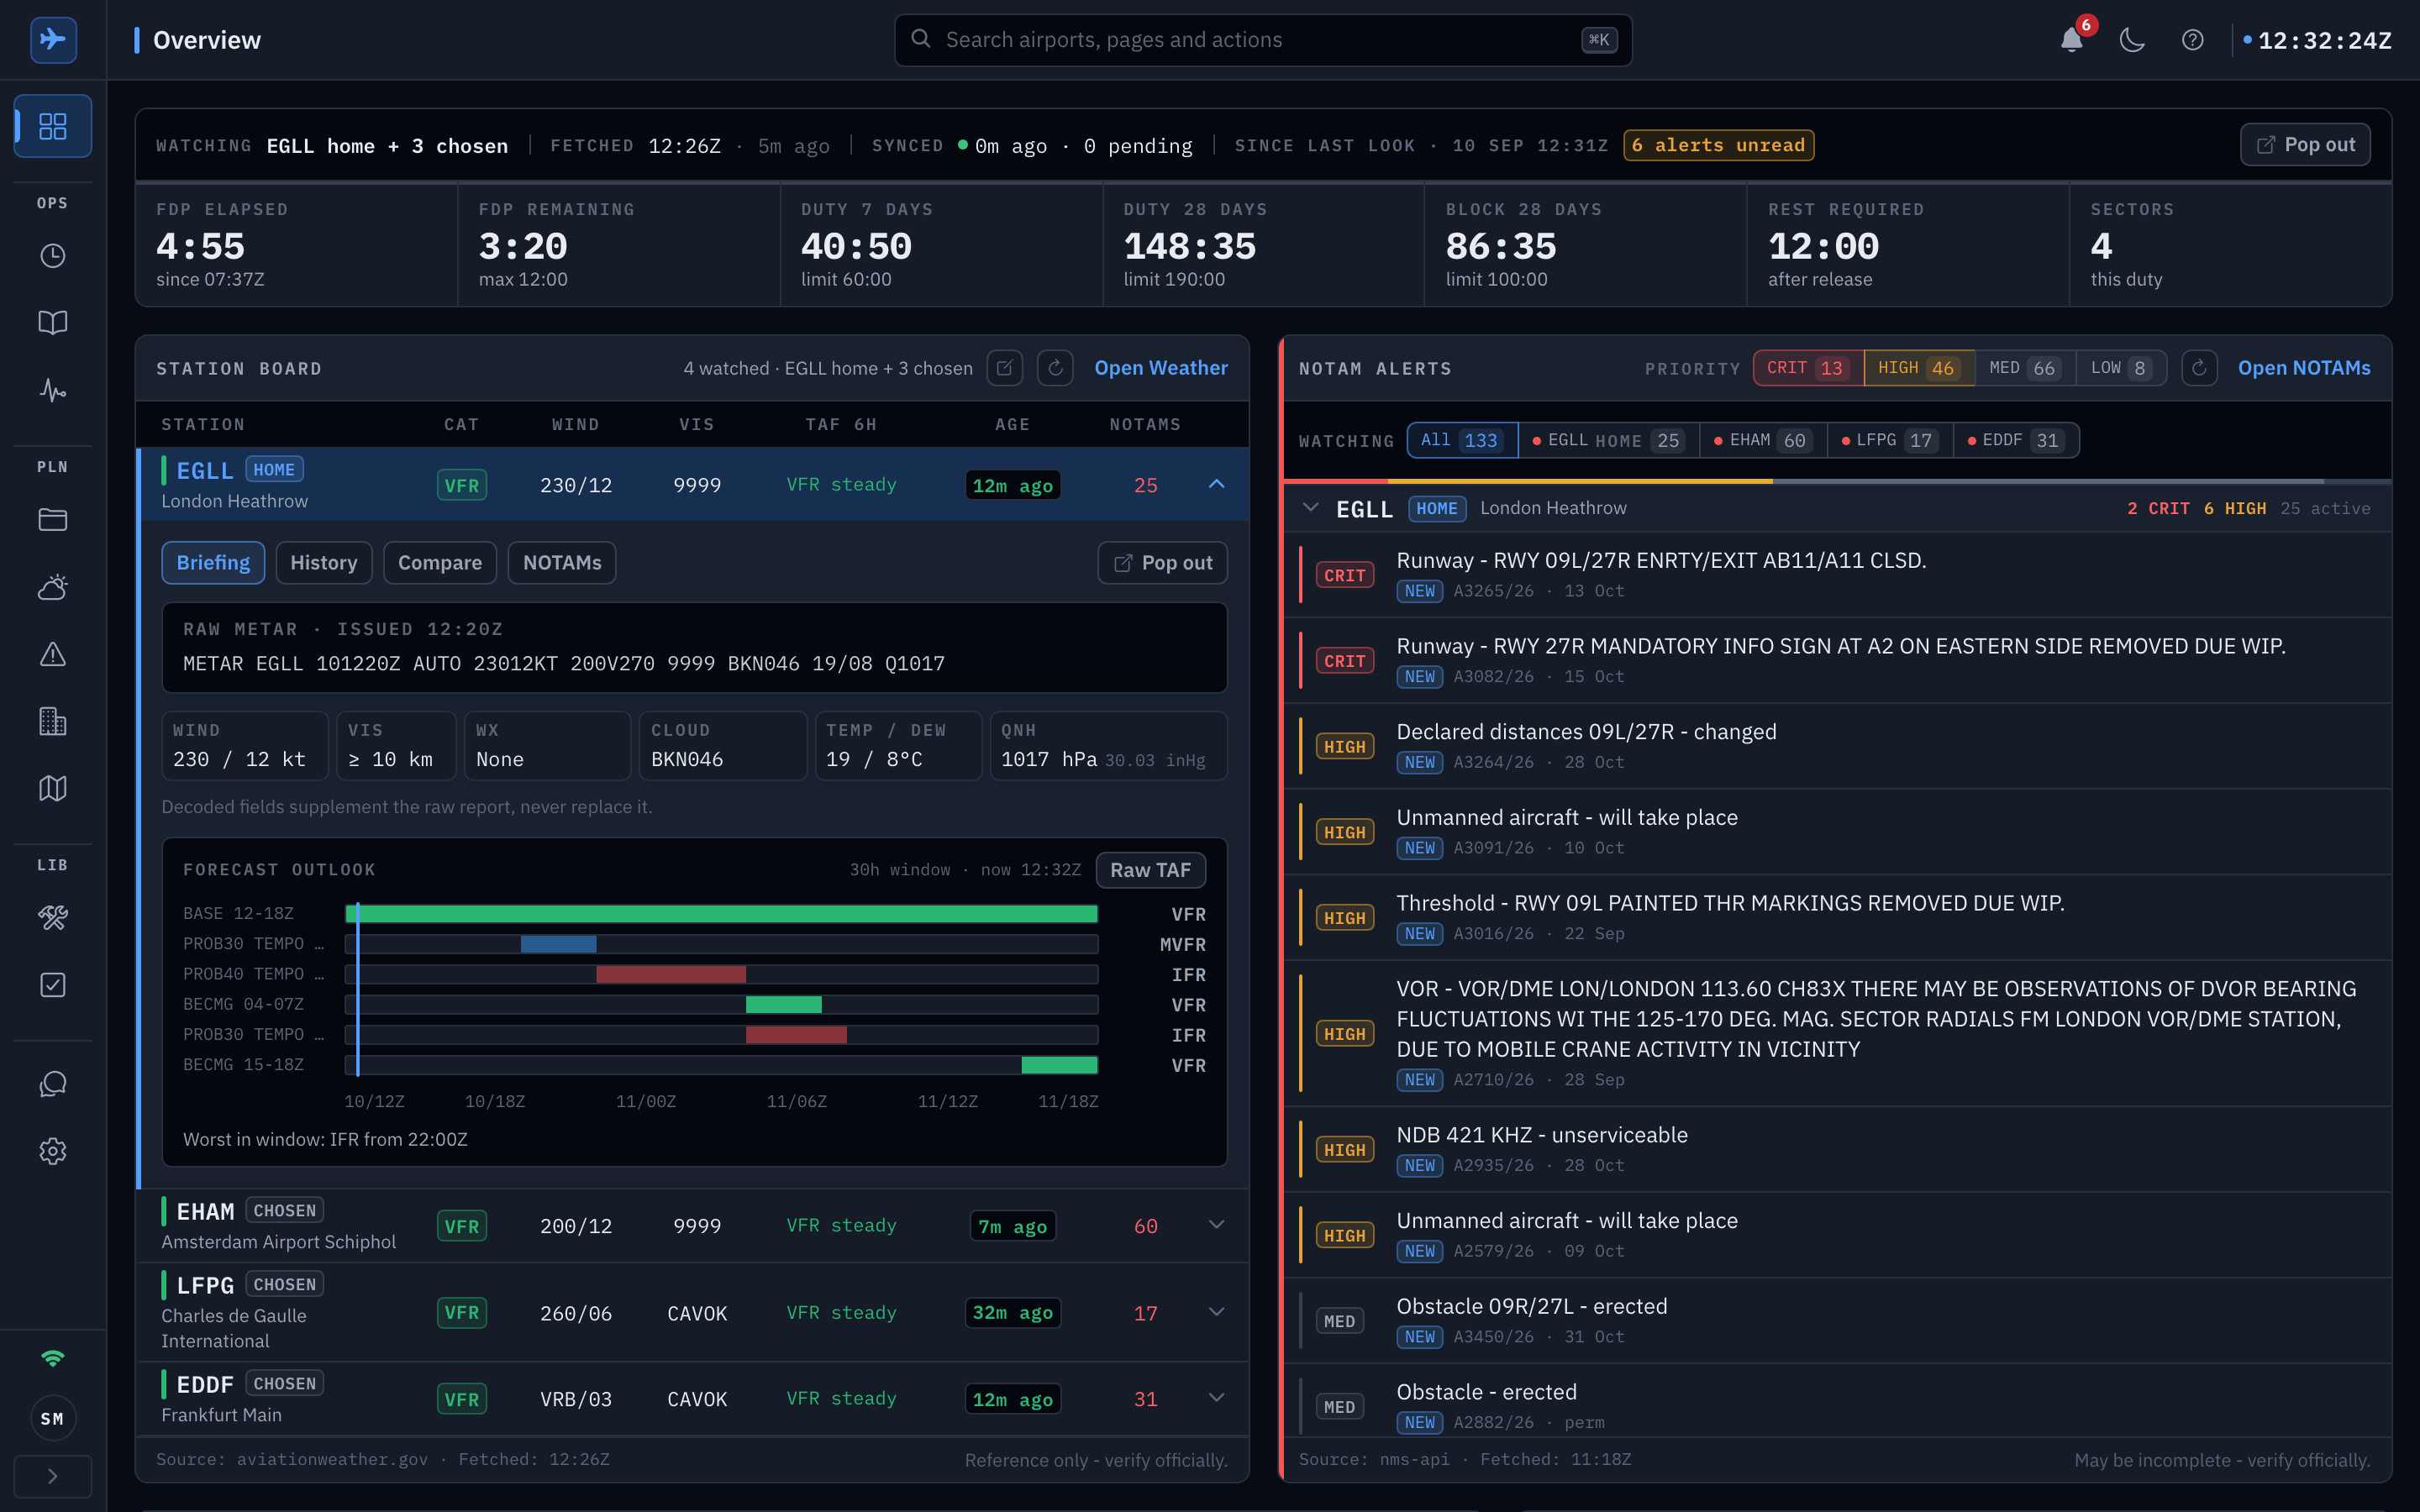
Task: Click the airplane app logo icon
Action: click(x=53, y=40)
